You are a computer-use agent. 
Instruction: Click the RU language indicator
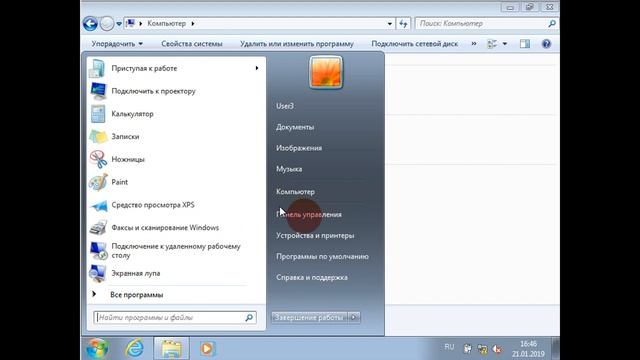click(x=449, y=347)
